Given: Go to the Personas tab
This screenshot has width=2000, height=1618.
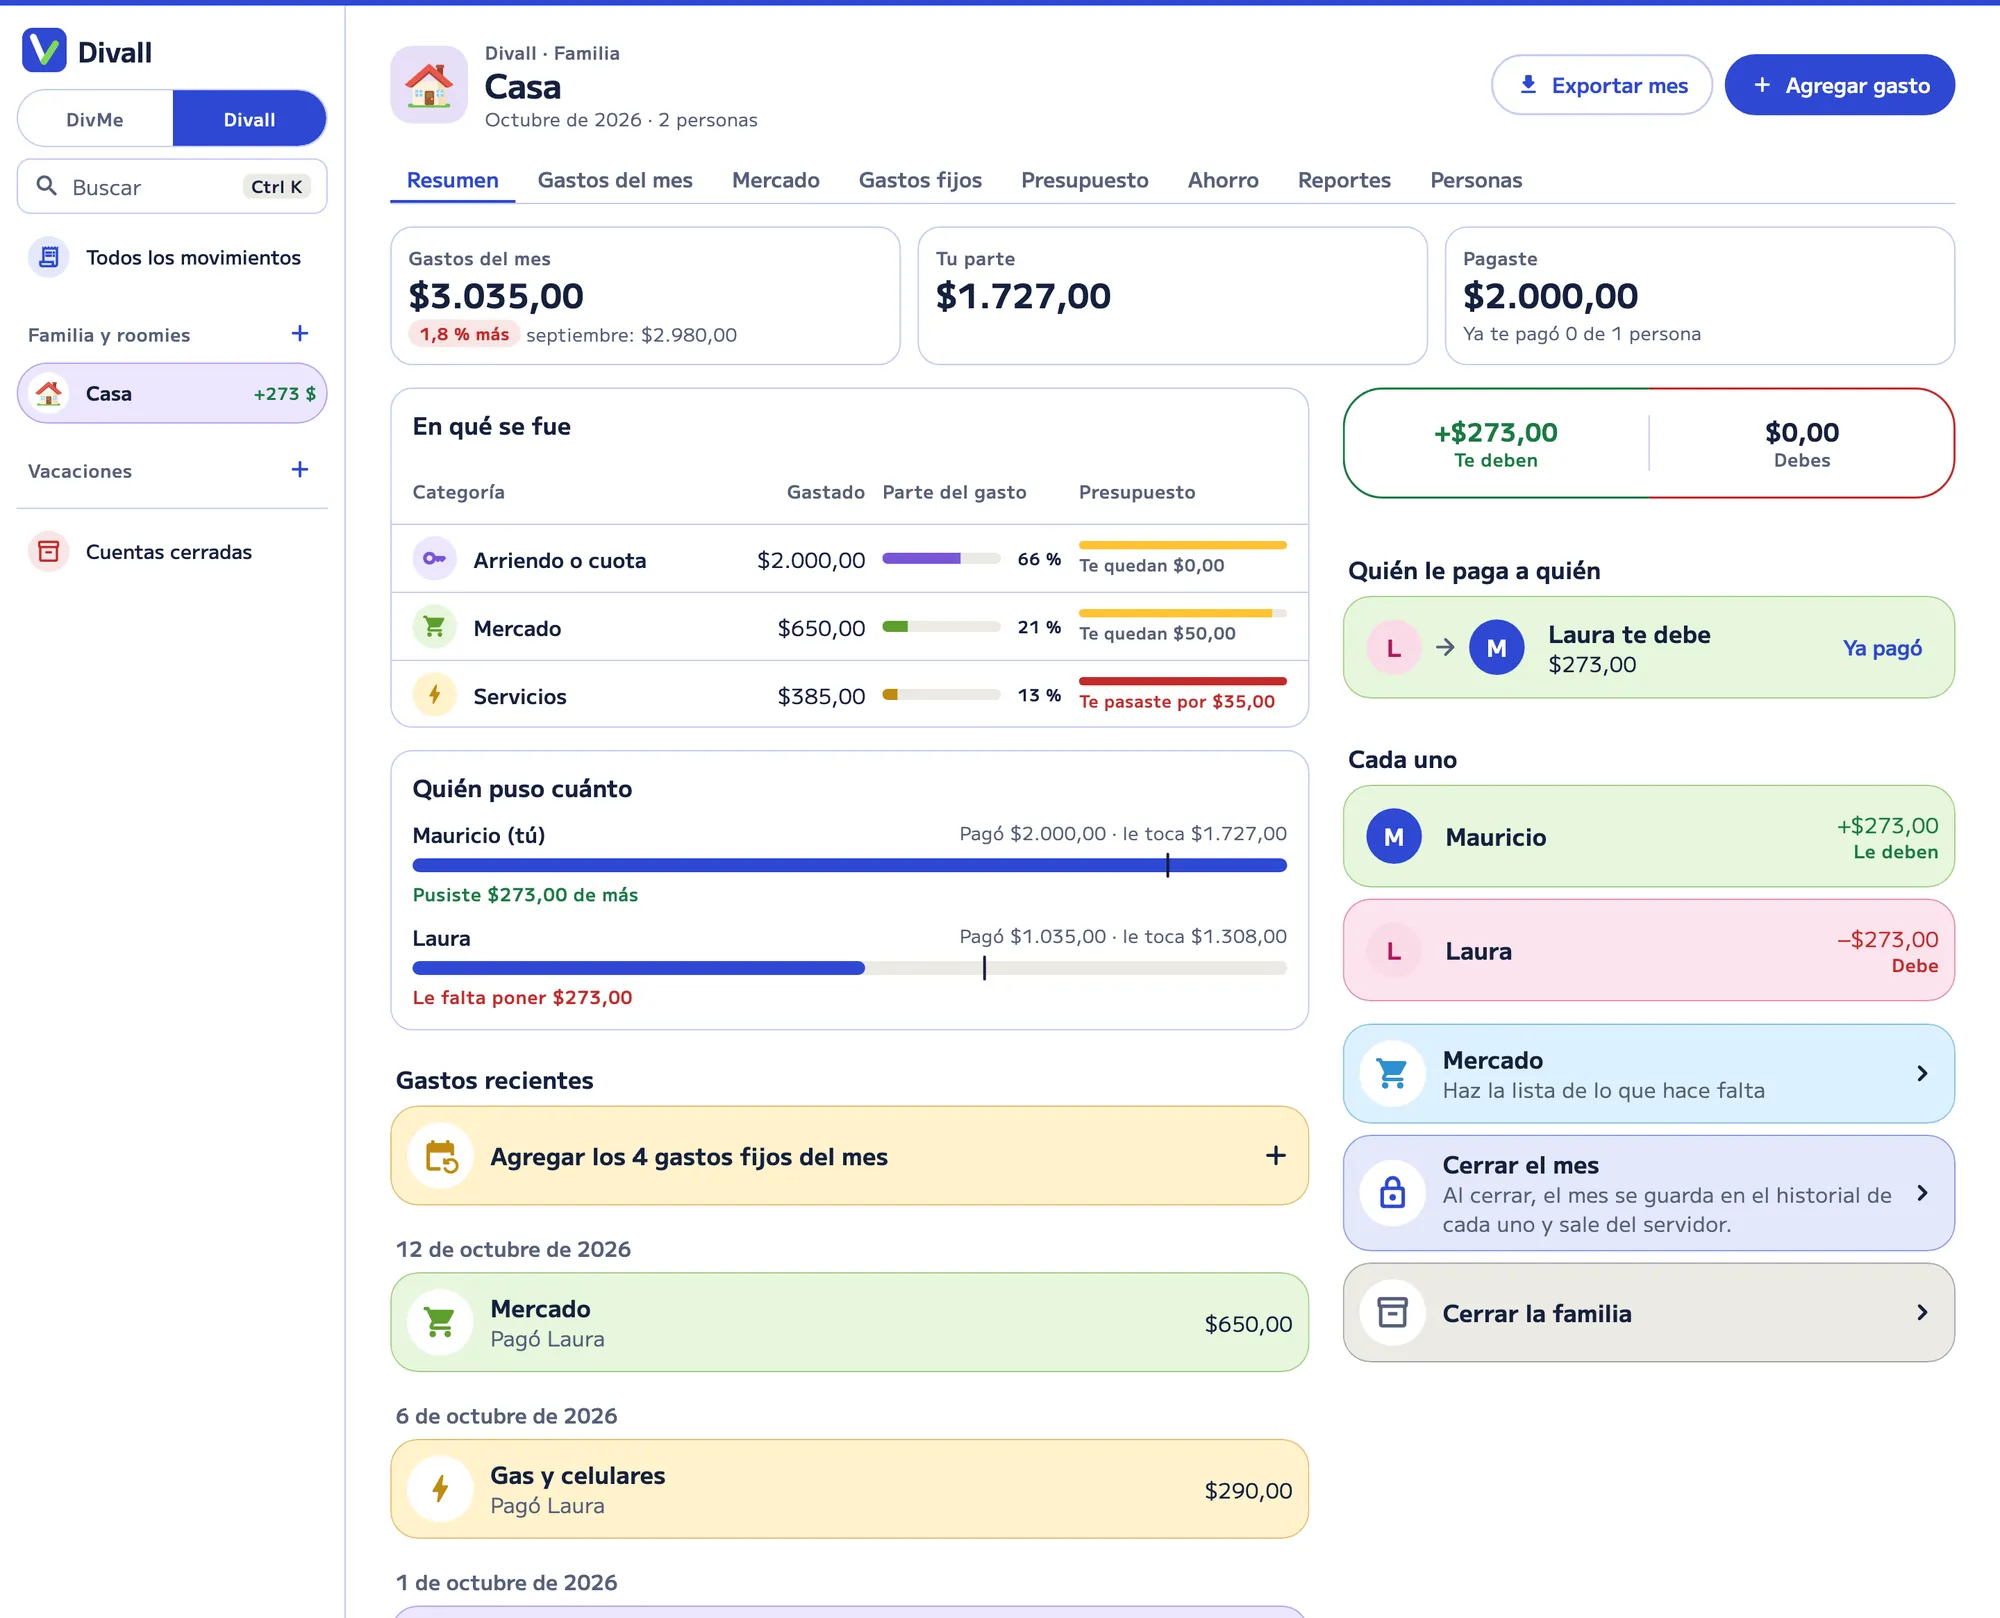Looking at the screenshot, I should pos(1476,180).
